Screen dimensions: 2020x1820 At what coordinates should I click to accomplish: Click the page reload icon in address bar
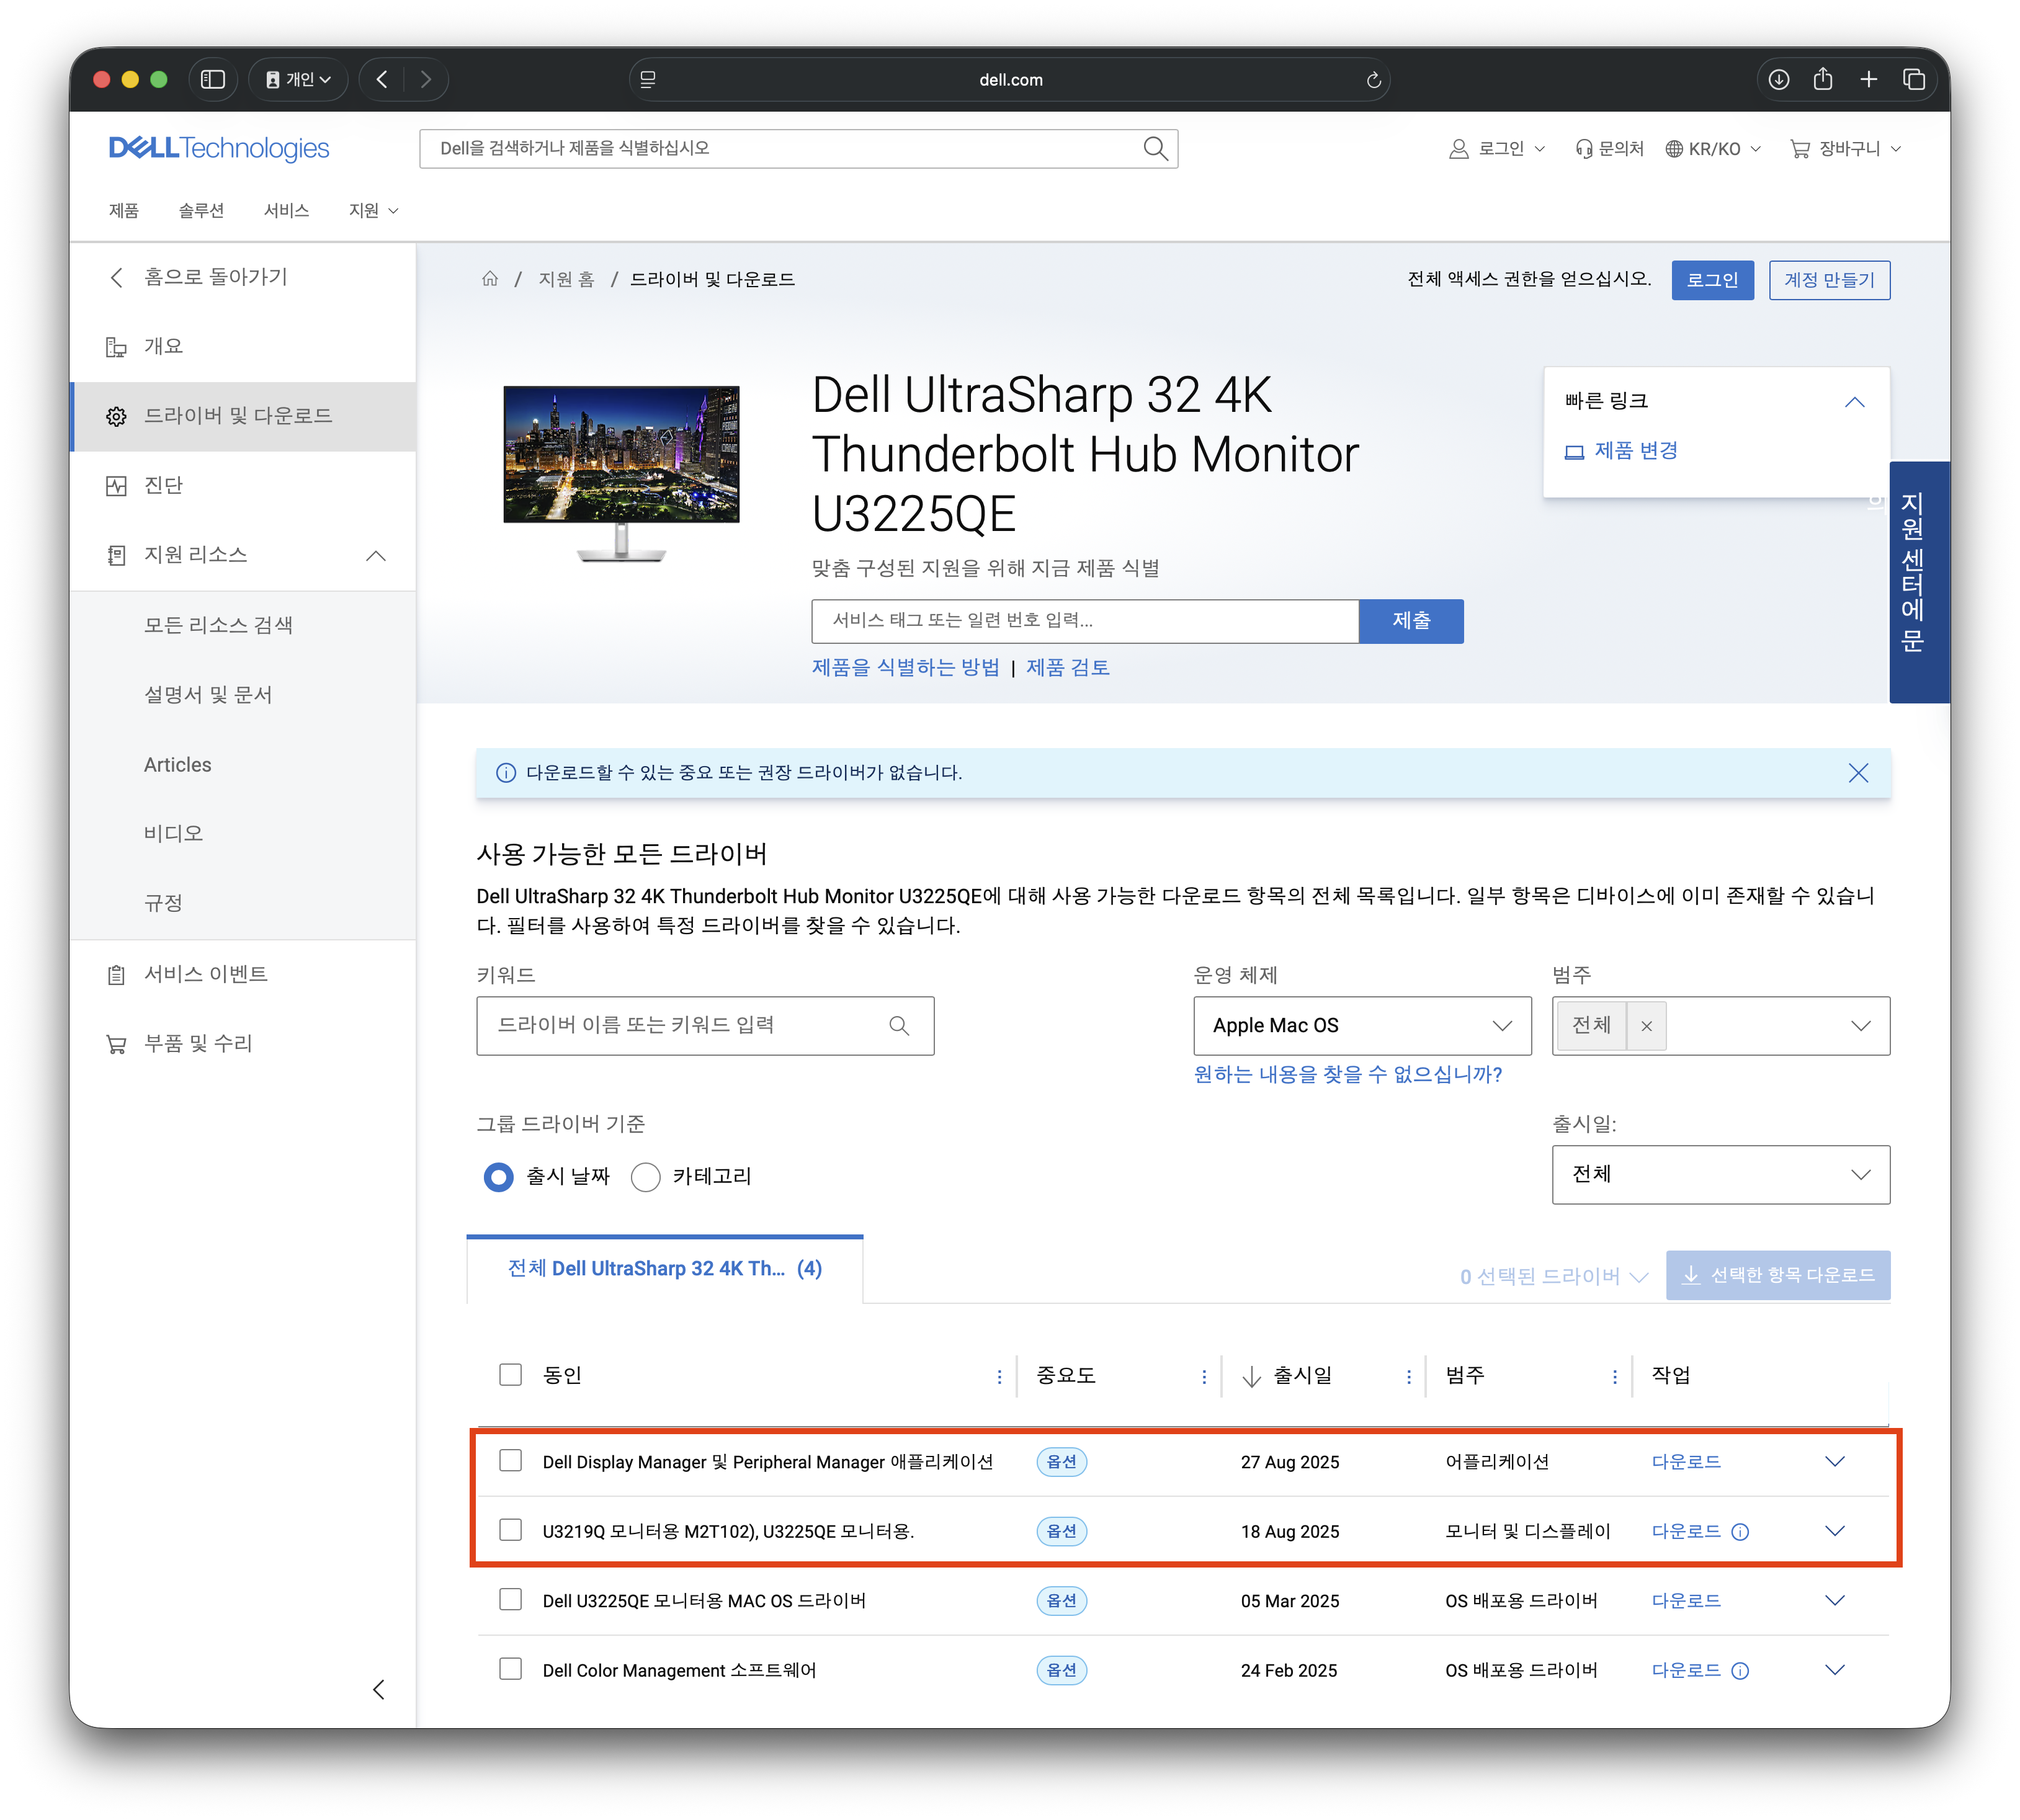tap(1374, 80)
